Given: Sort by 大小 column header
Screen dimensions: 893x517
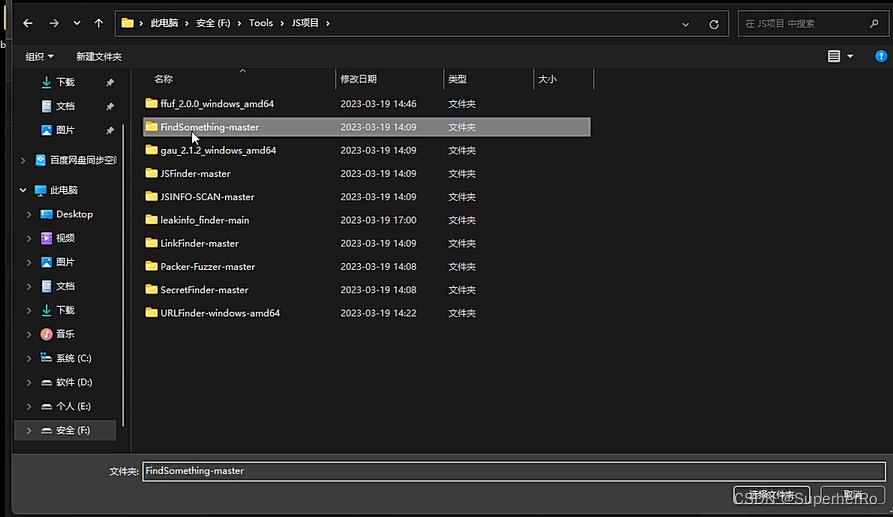Looking at the screenshot, I should [x=547, y=79].
